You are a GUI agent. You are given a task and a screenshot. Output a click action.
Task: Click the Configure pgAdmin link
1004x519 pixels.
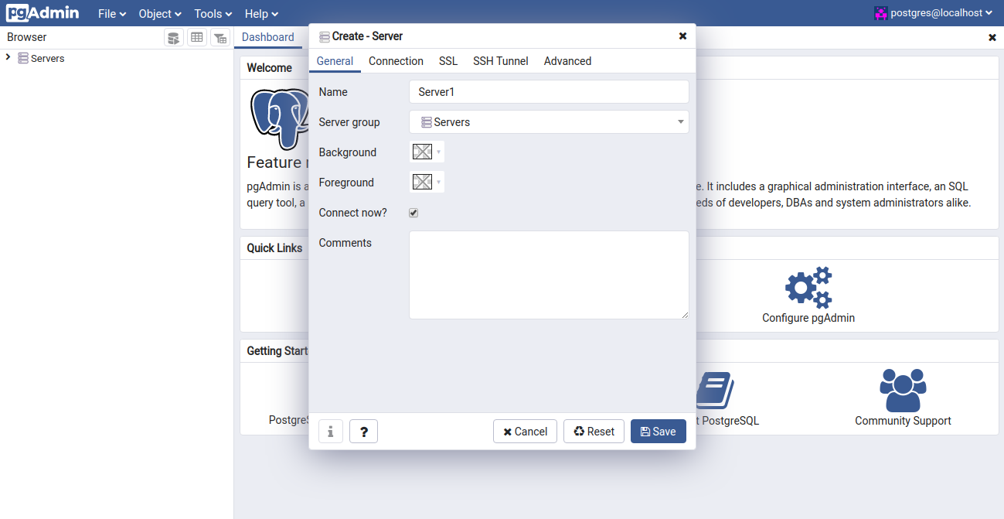click(808, 318)
